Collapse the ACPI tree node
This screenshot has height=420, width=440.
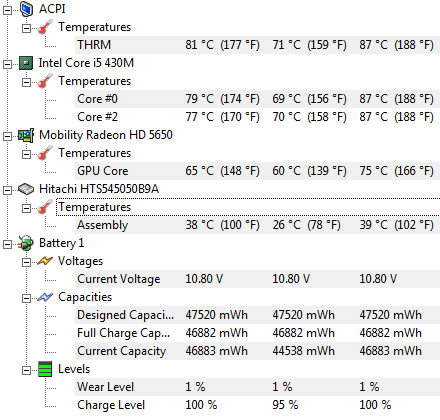(7, 10)
